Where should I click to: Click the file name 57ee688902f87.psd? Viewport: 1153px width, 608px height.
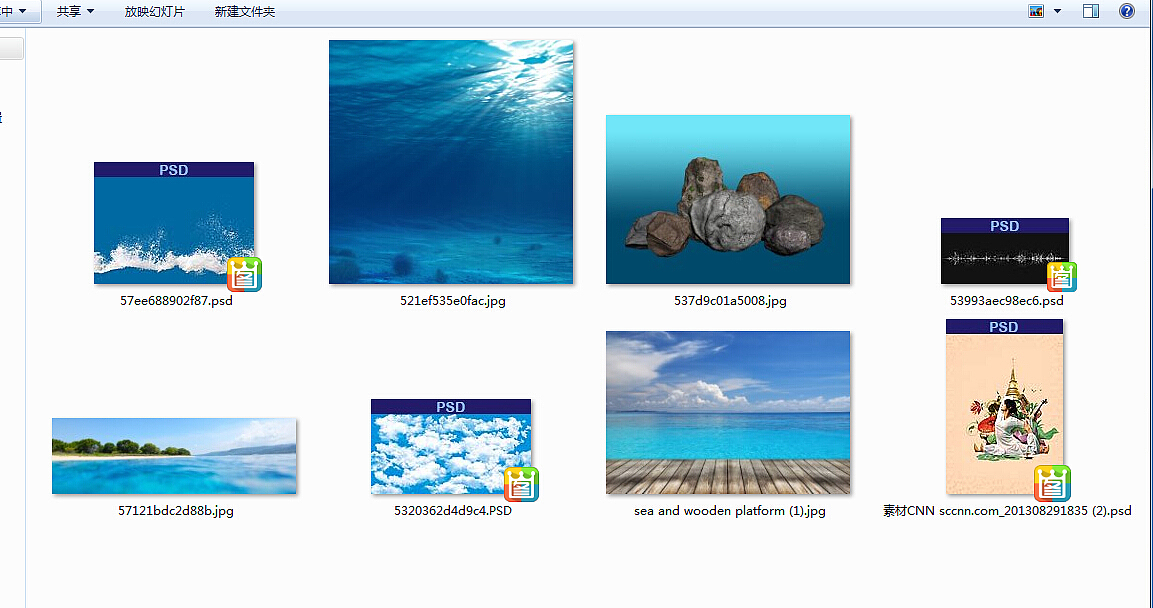176,301
